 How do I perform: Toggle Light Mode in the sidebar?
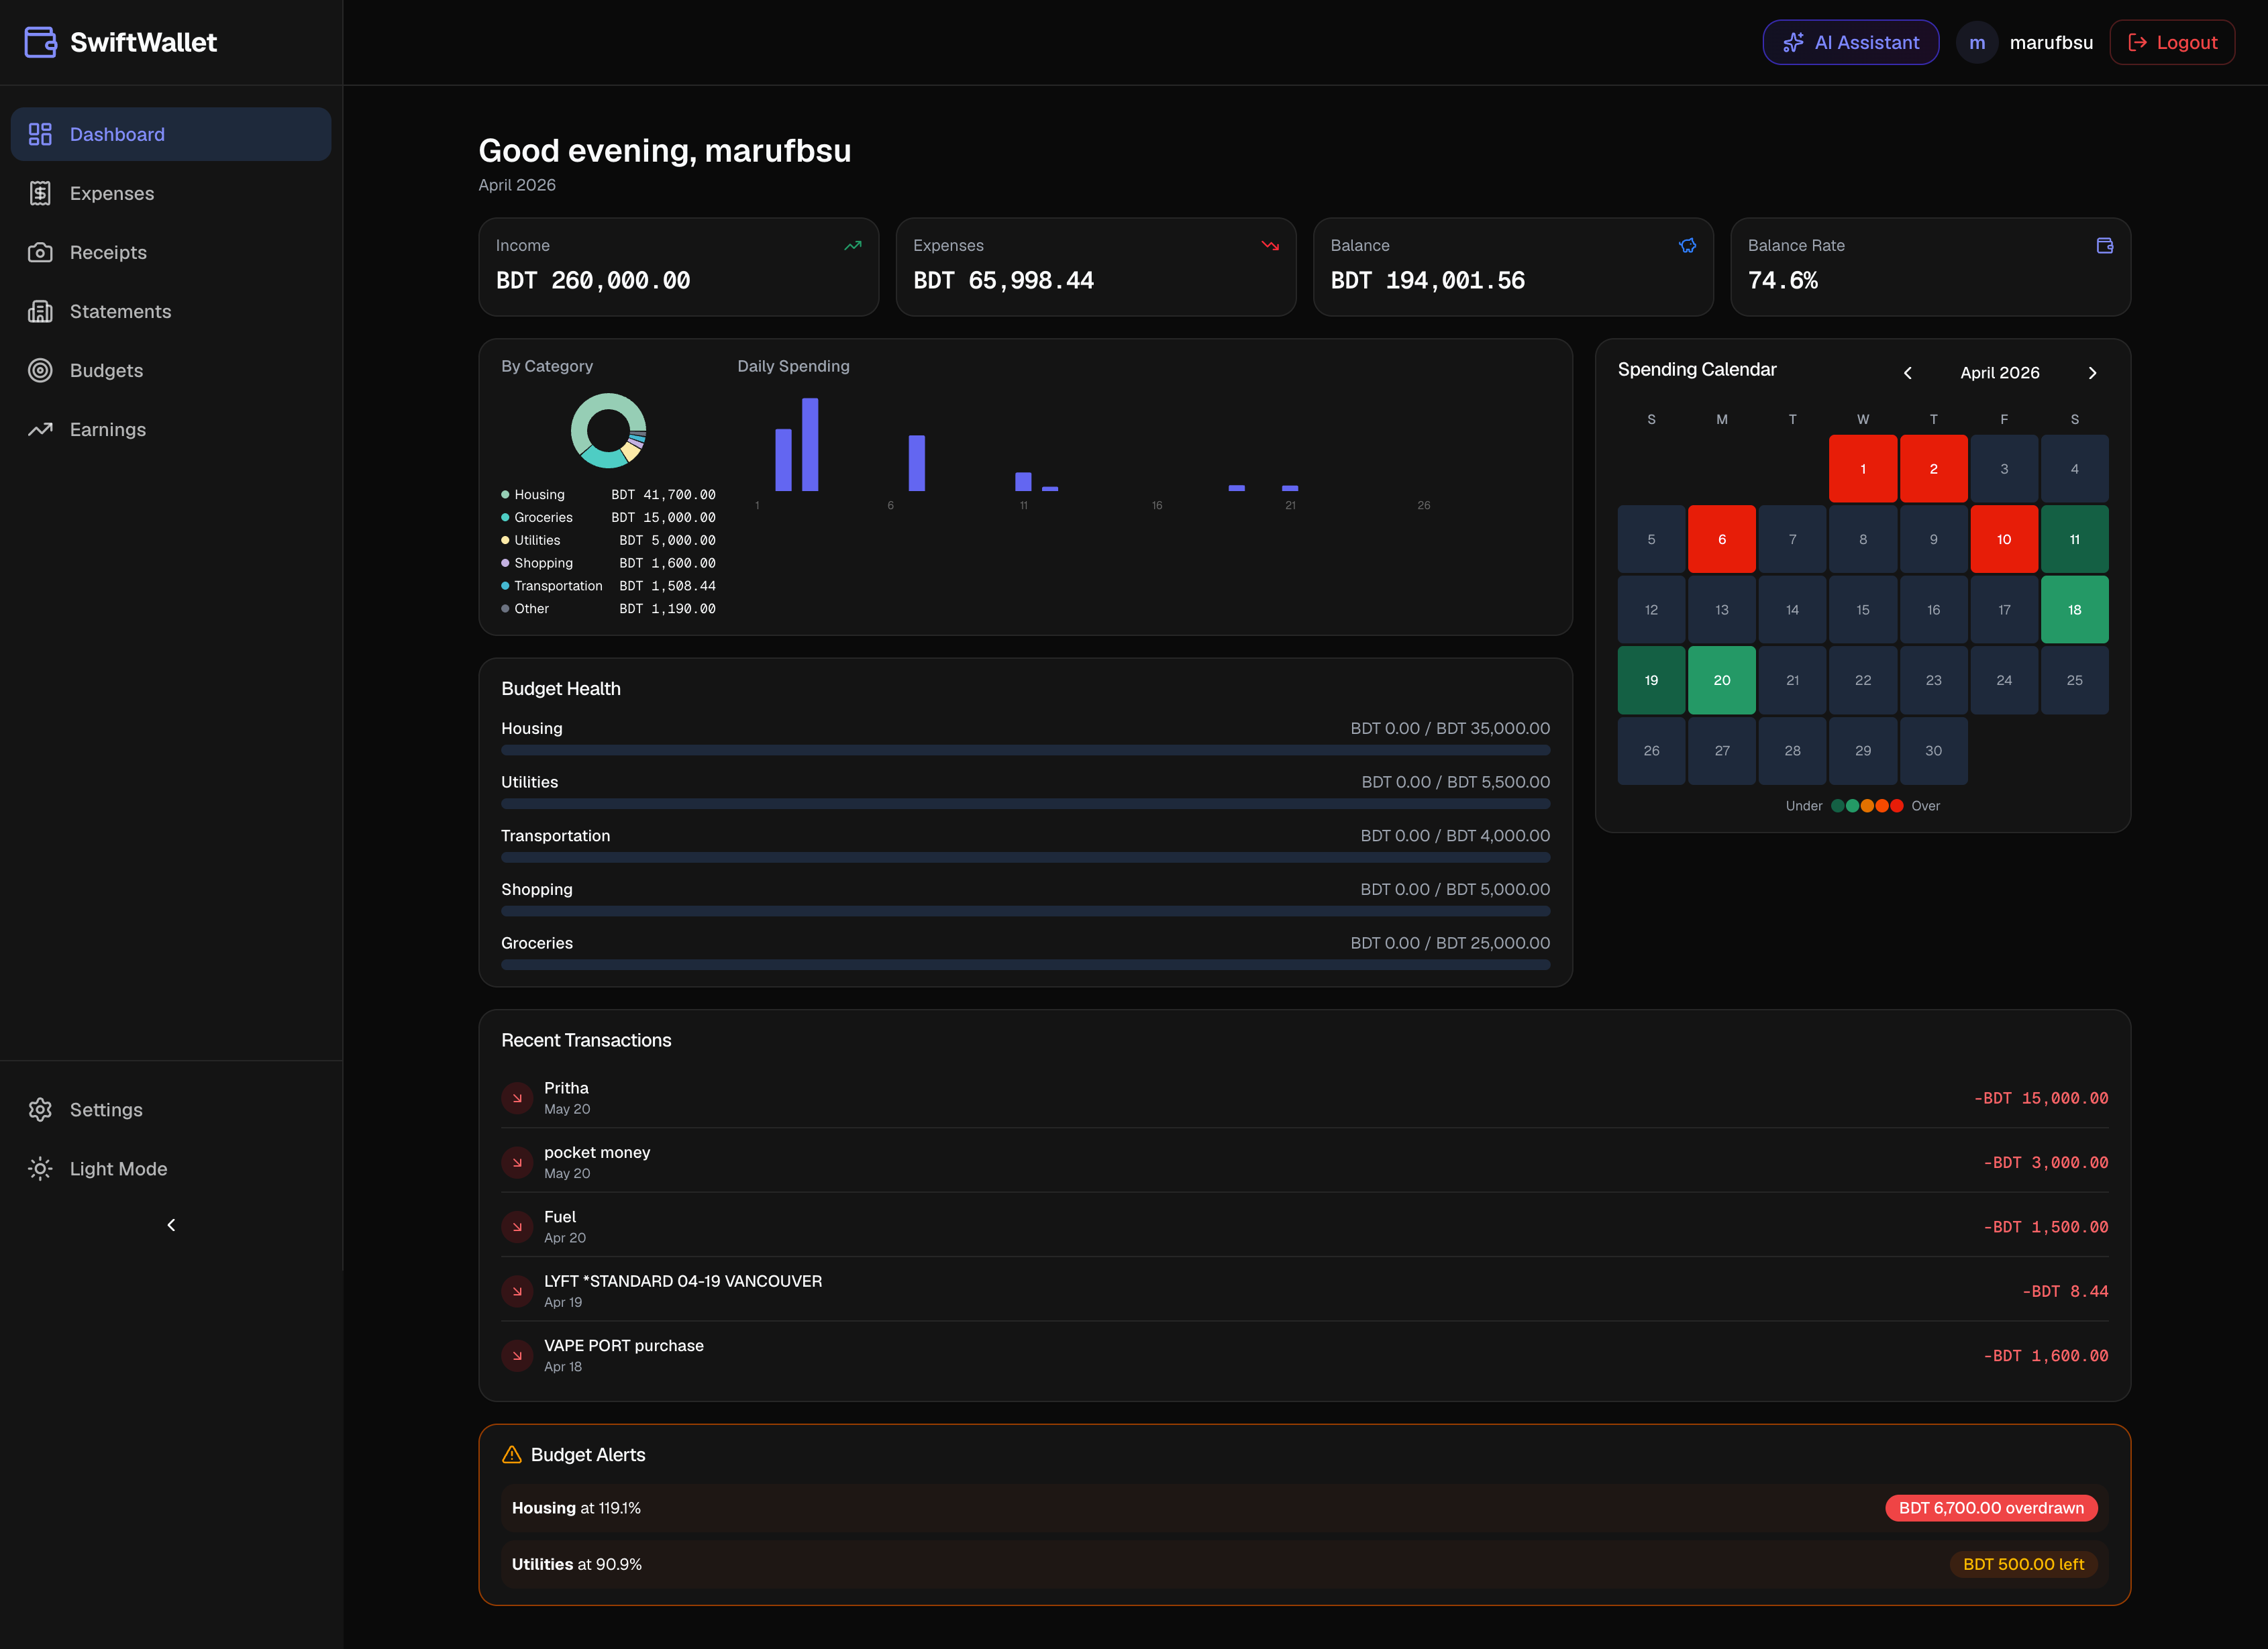pyautogui.click(x=171, y=1169)
